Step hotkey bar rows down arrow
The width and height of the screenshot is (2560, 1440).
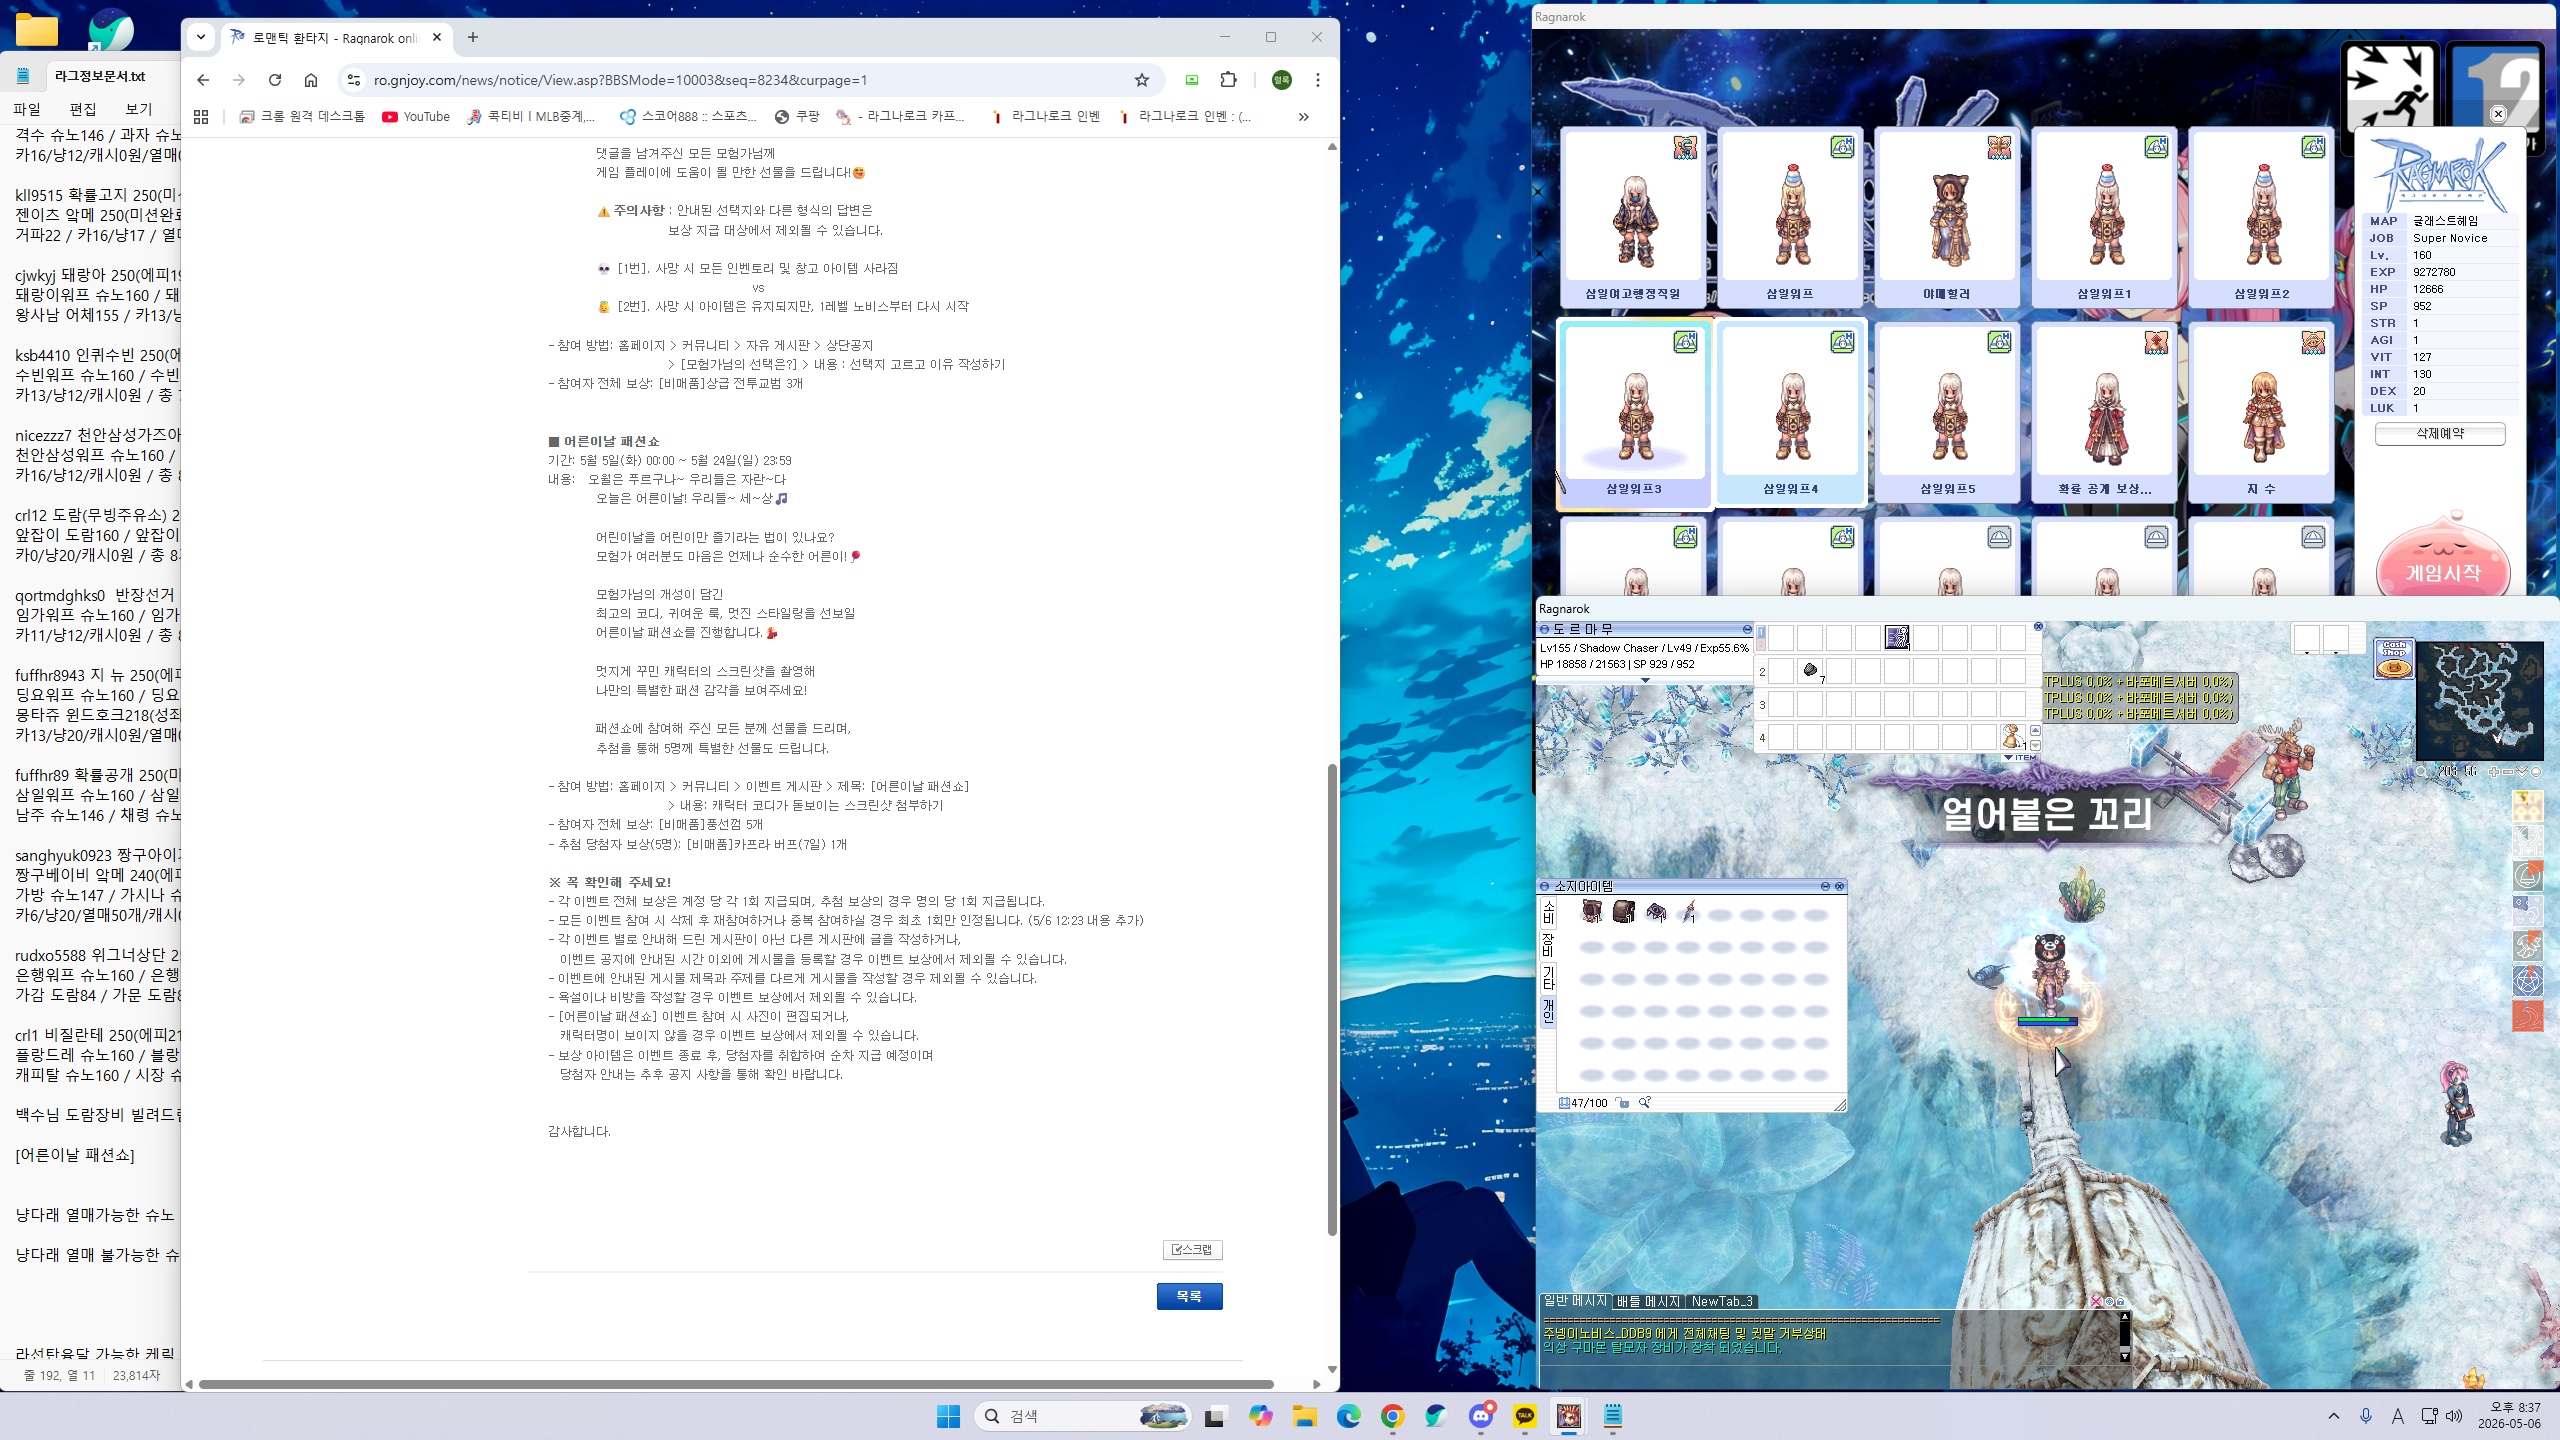pos(2035,746)
